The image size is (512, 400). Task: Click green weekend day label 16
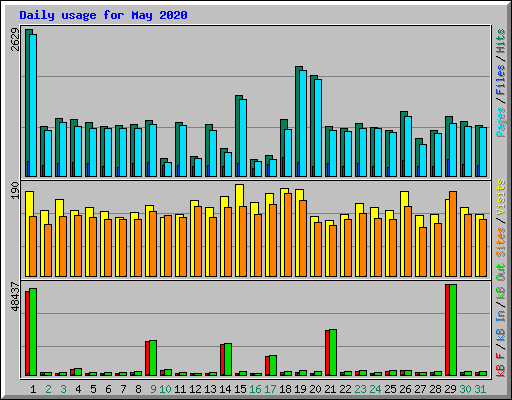(255, 389)
